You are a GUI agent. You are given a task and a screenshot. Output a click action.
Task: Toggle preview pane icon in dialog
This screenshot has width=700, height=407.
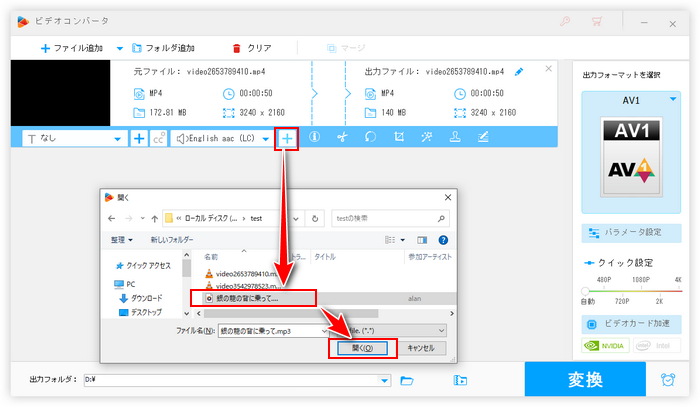point(422,240)
